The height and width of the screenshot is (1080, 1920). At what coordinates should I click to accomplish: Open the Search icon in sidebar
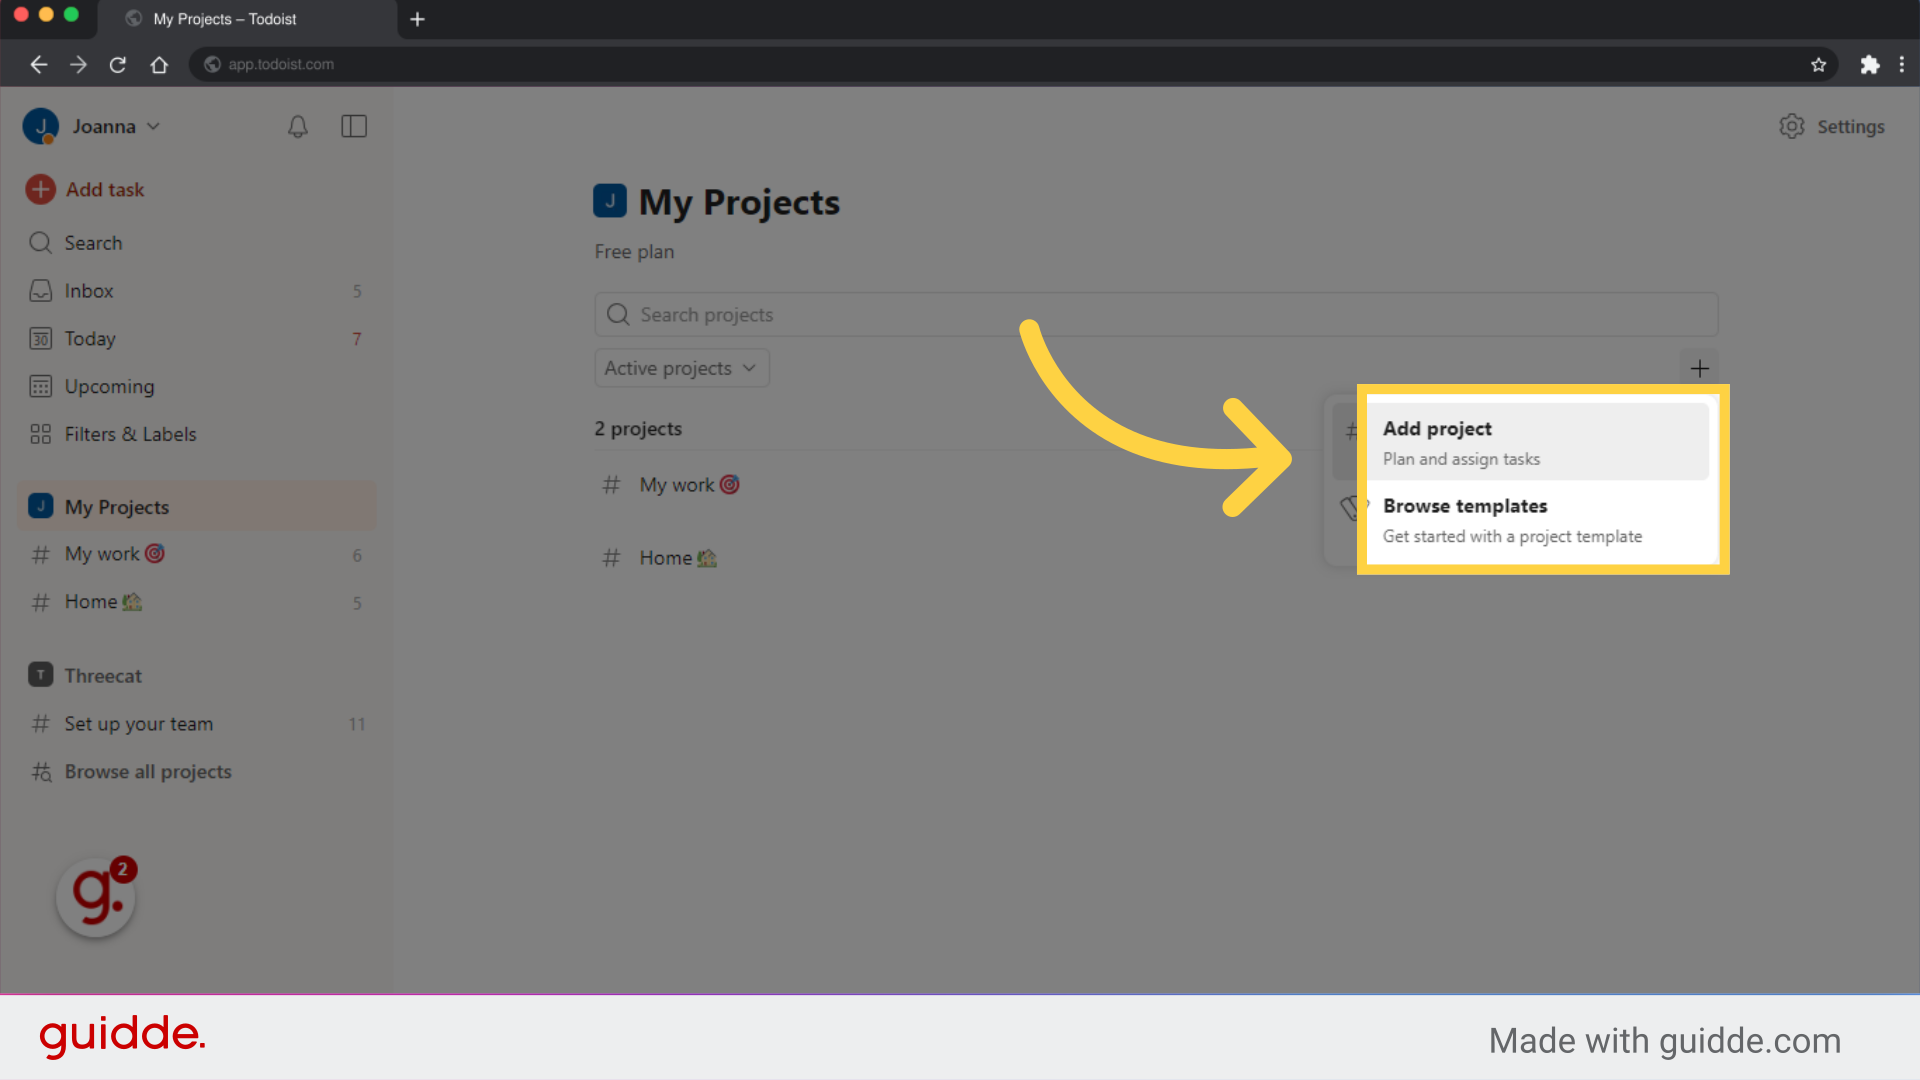point(40,242)
